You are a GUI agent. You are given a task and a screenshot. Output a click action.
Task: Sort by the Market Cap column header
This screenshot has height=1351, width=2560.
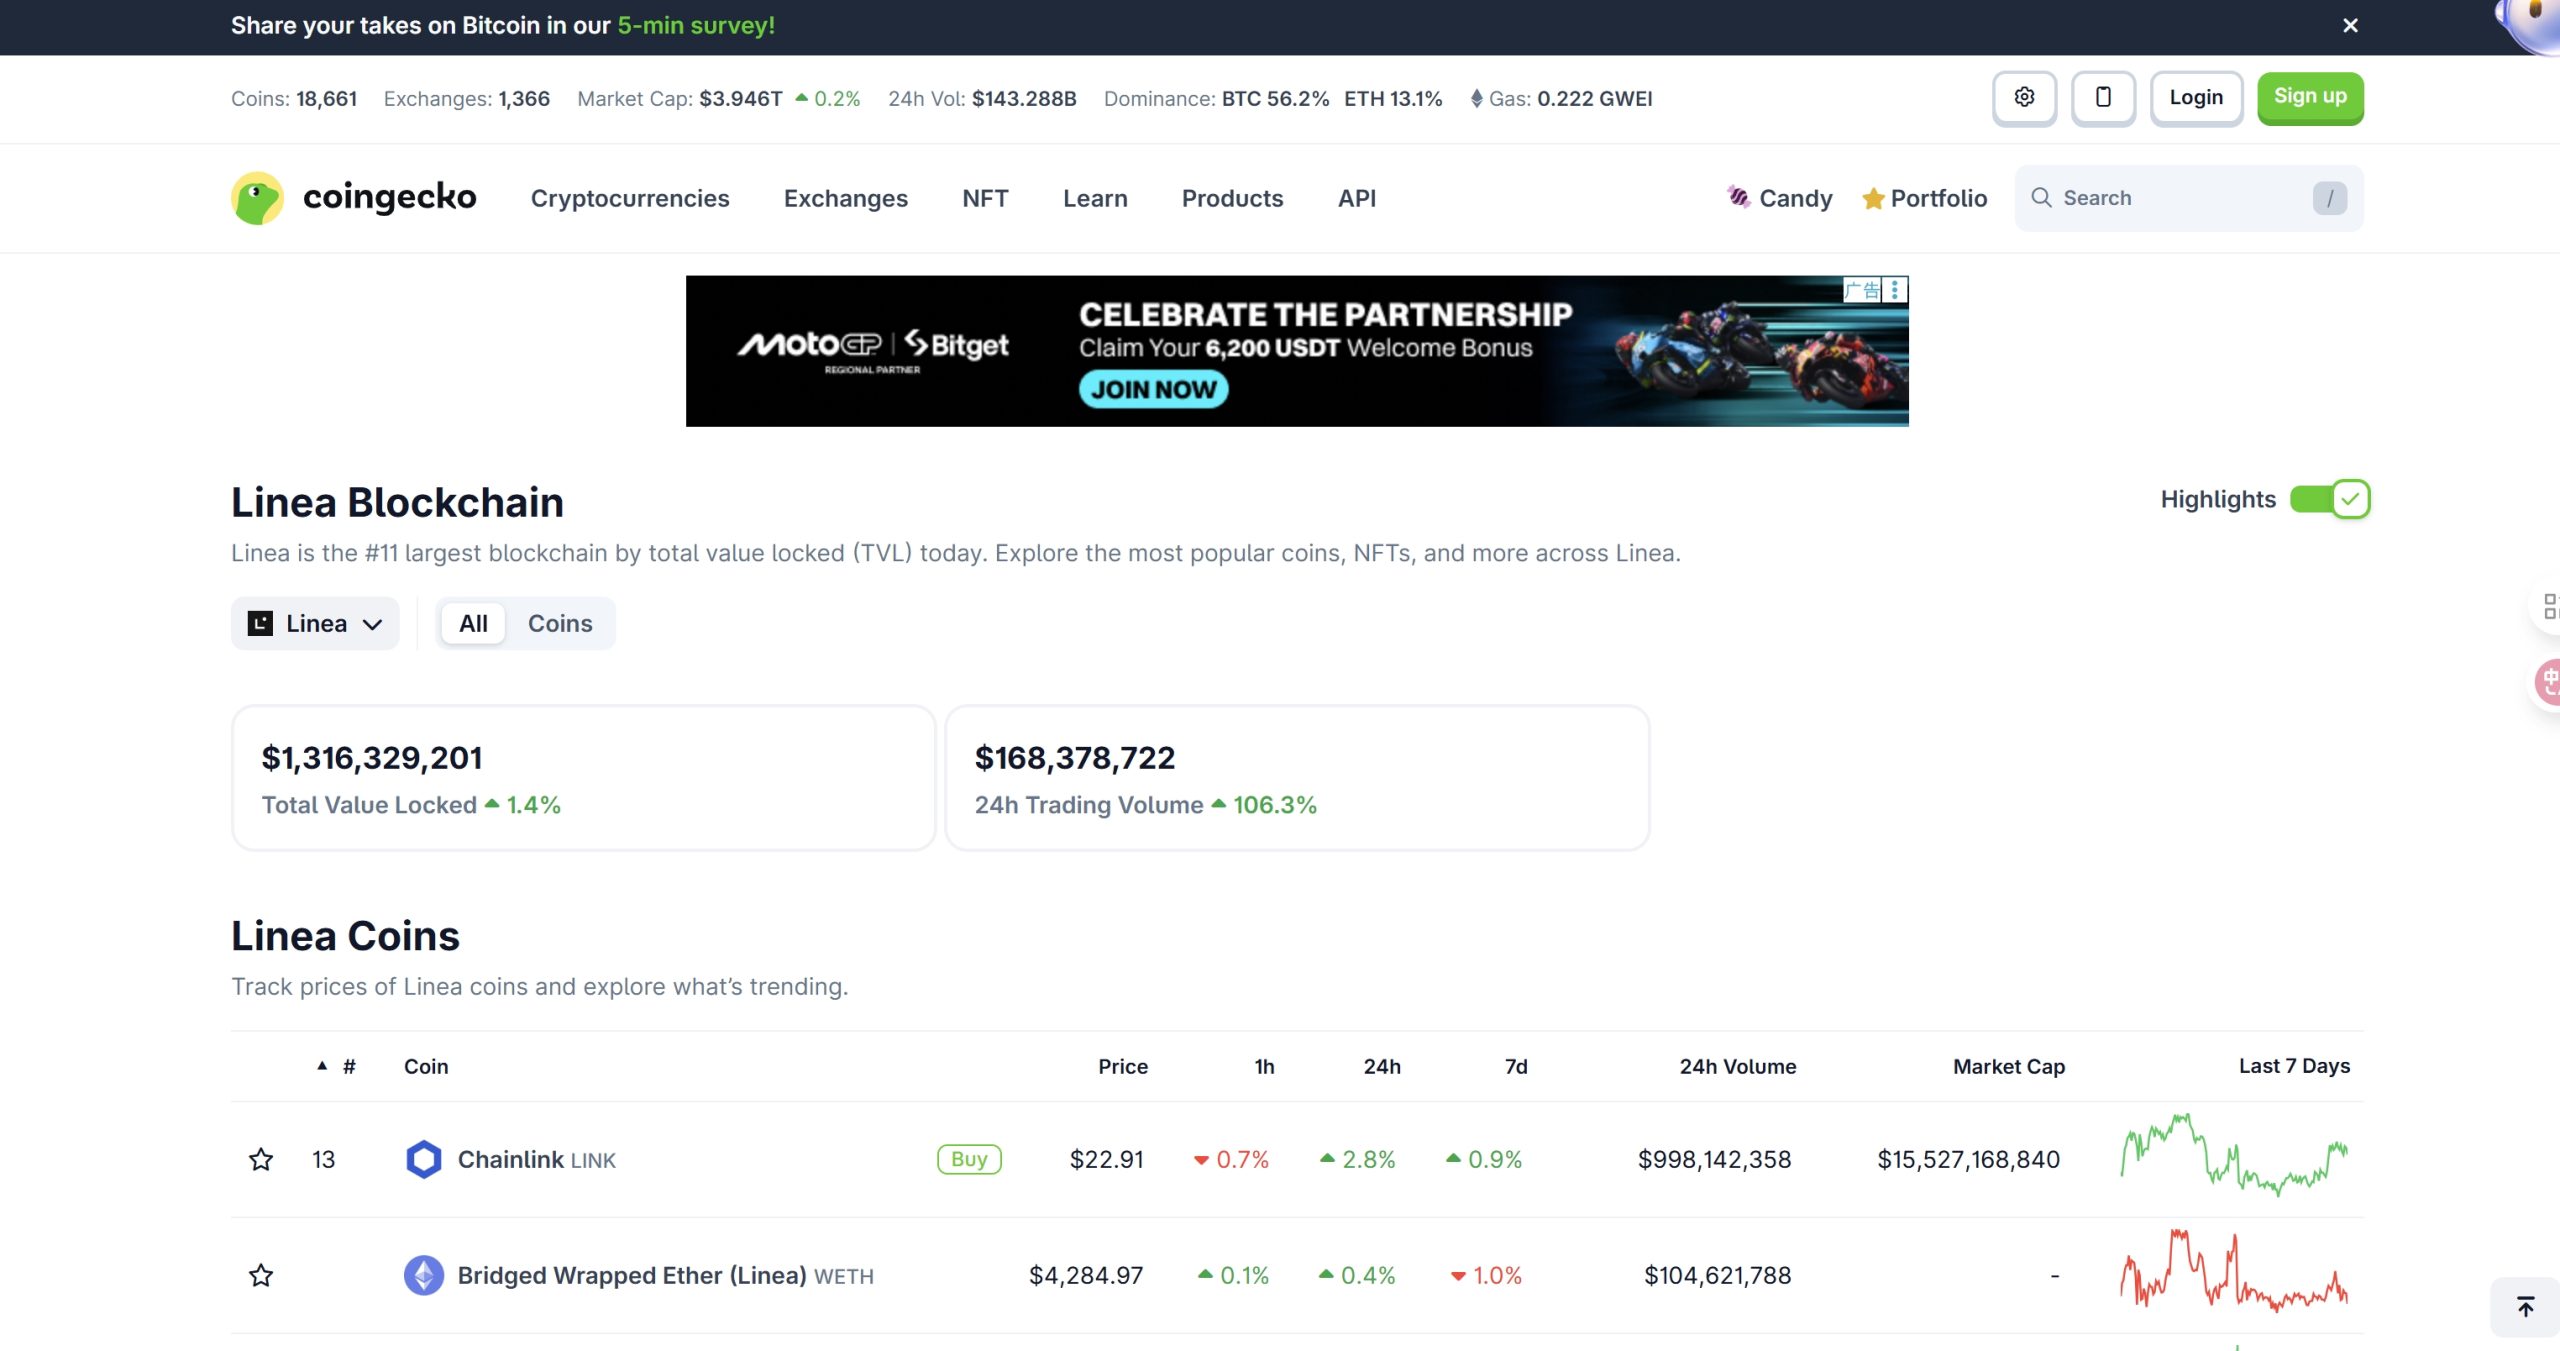point(2009,1066)
